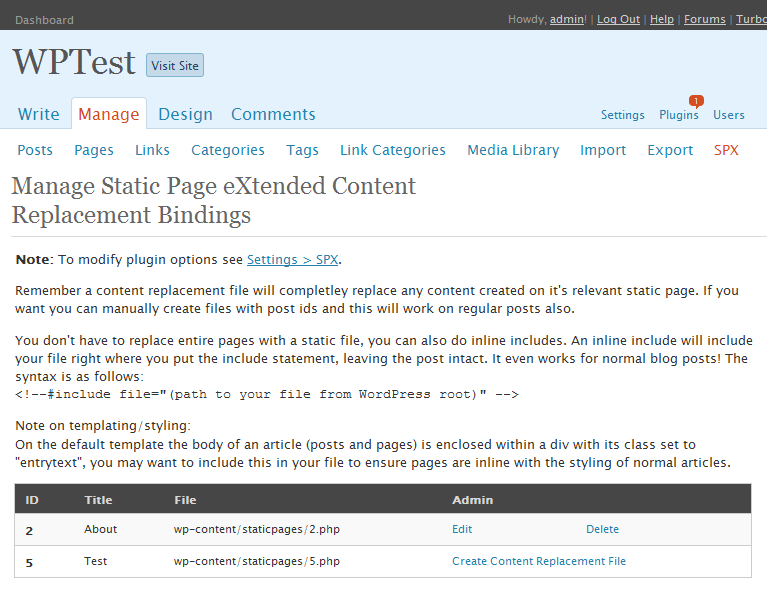Screen dimensions: 767x595
Task: Open the Visit Site button
Action: point(175,65)
